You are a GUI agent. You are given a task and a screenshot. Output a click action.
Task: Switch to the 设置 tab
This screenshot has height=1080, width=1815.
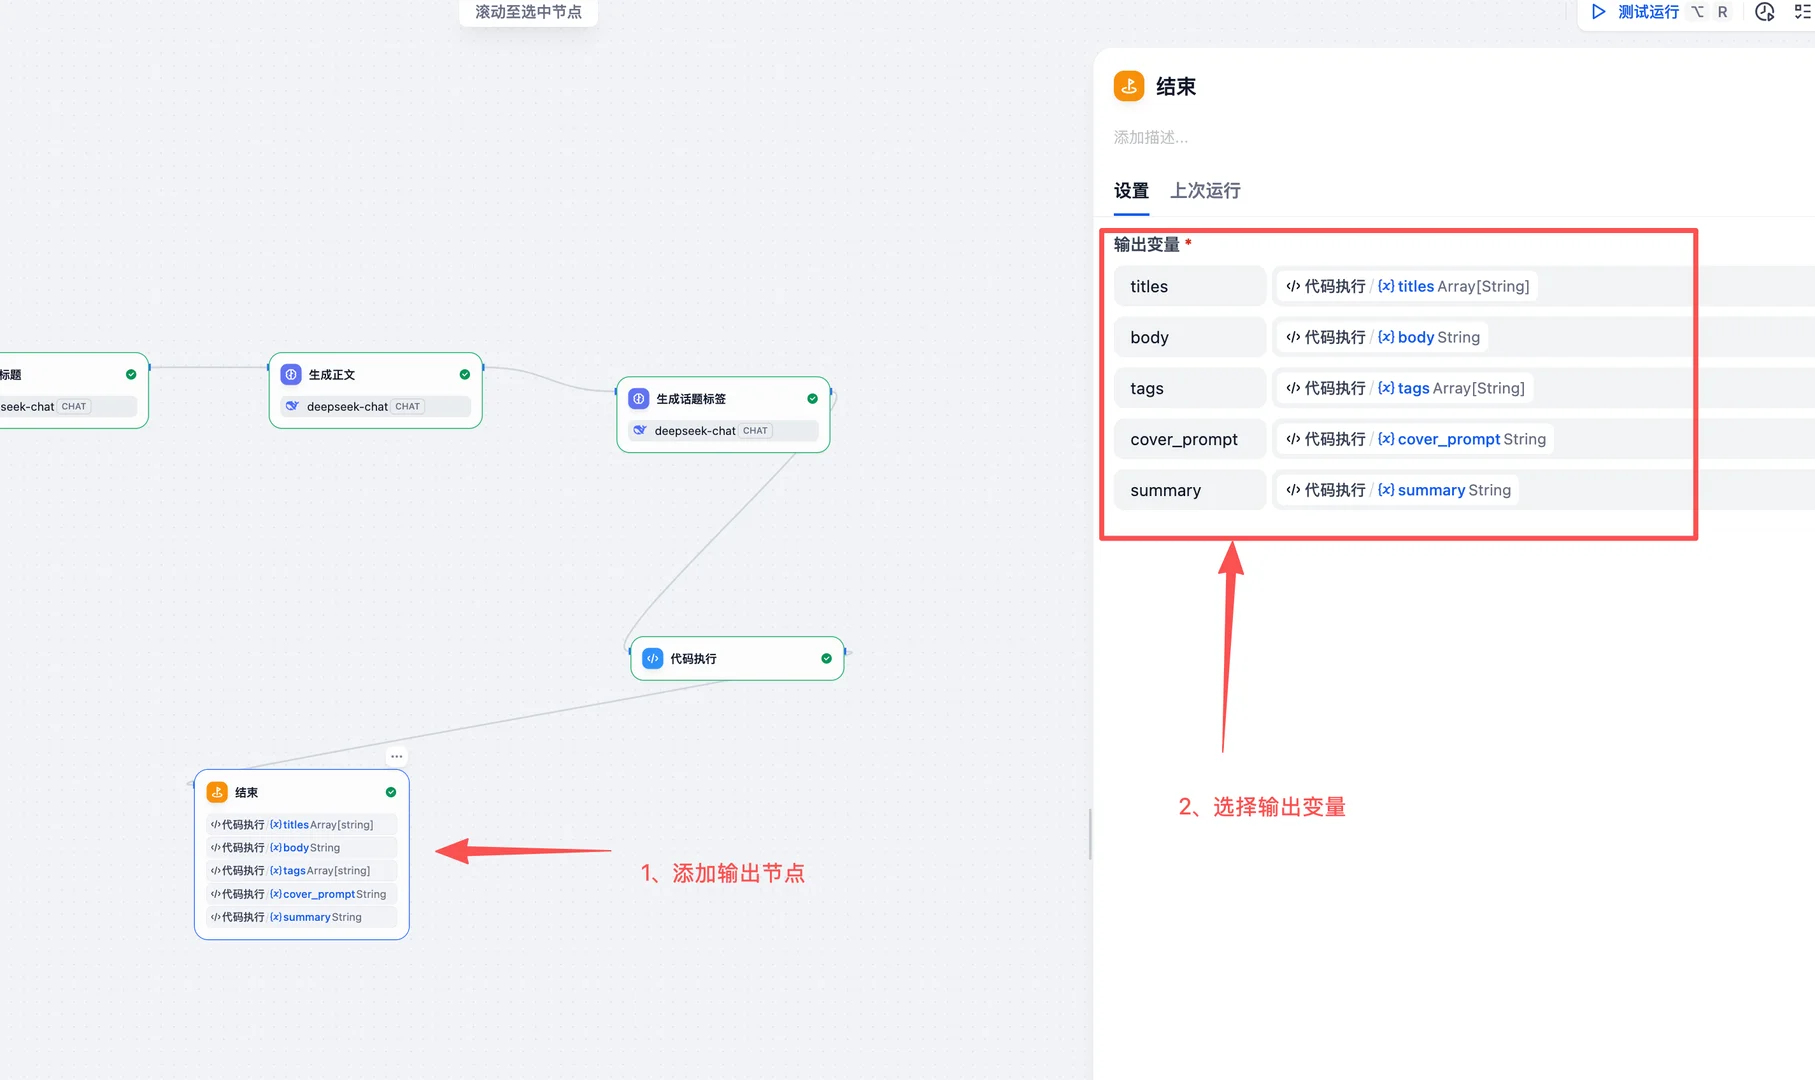coord(1131,190)
